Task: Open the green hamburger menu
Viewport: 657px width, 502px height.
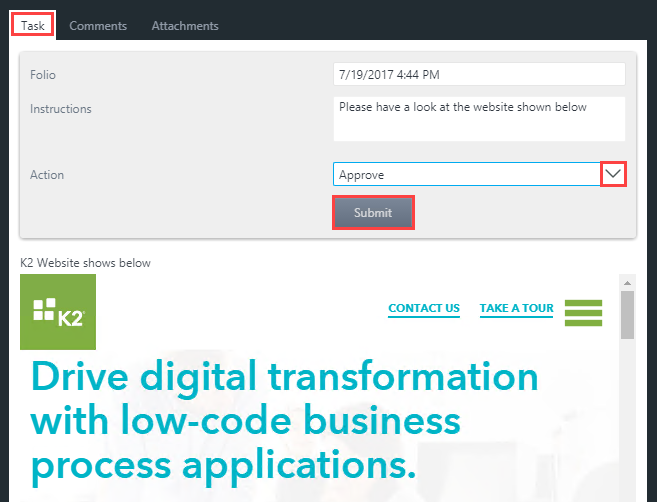Action: (x=583, y=313)
